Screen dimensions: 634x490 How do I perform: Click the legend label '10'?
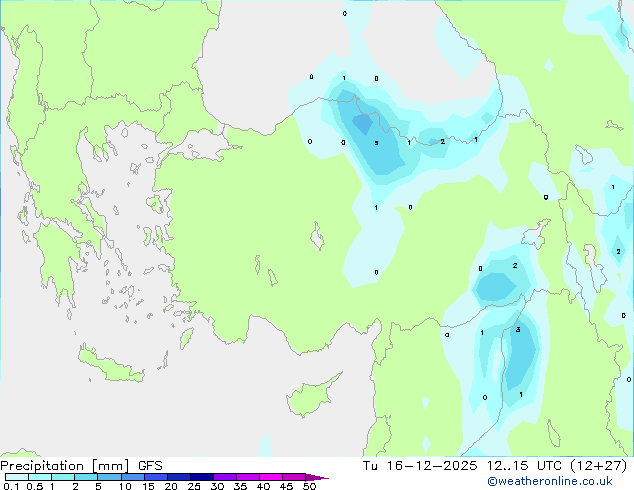125,486
